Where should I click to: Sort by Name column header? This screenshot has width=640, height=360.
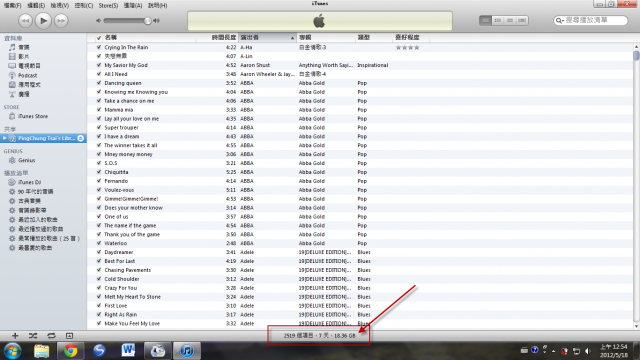(x=149, y=38)
